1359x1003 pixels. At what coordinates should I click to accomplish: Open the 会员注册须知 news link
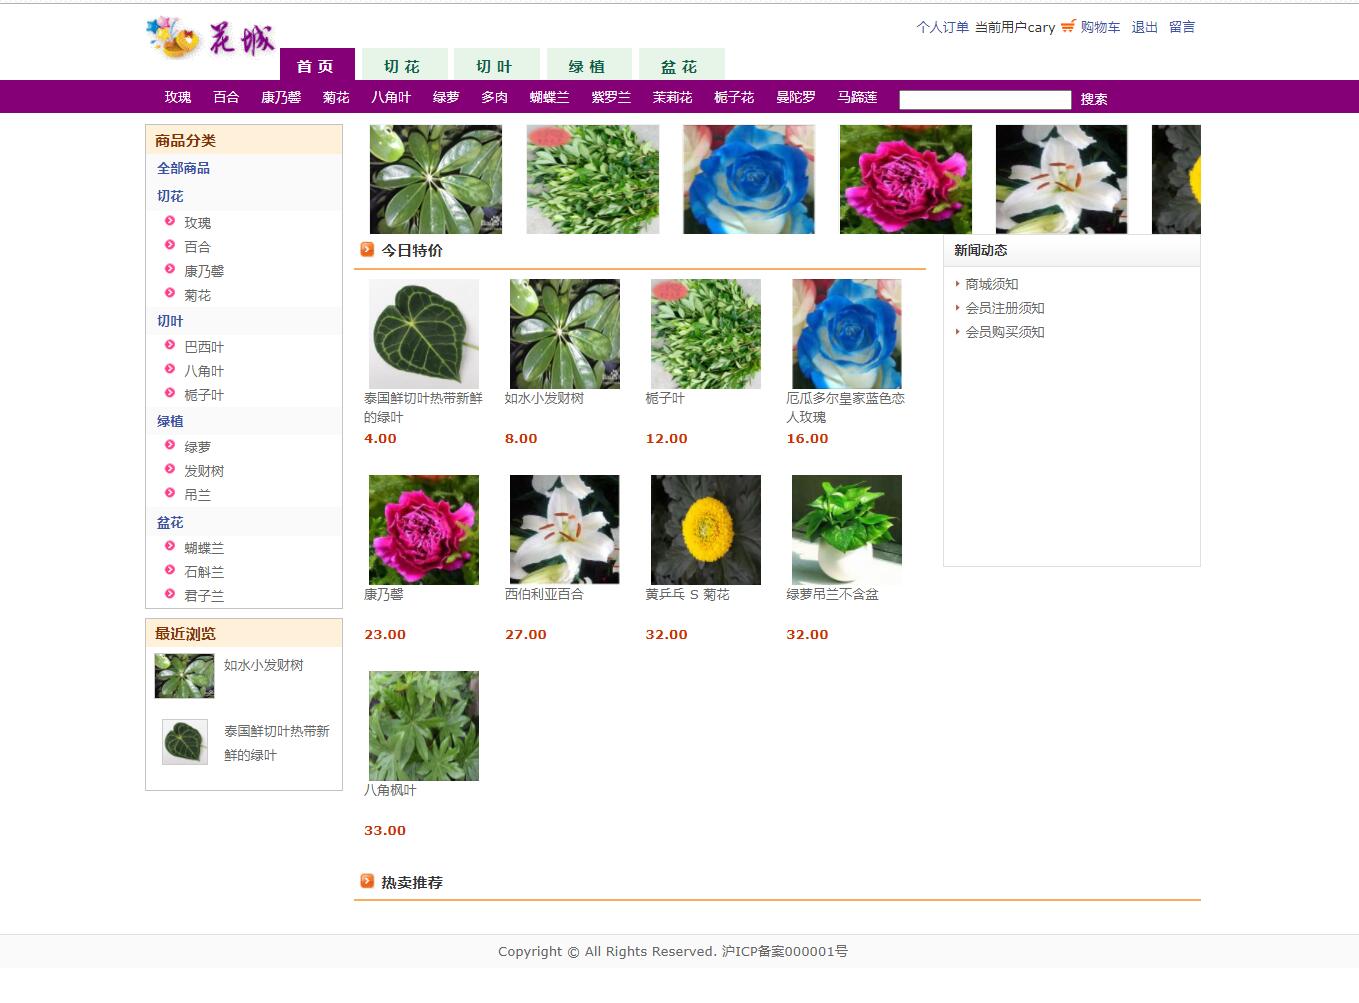1005,308
